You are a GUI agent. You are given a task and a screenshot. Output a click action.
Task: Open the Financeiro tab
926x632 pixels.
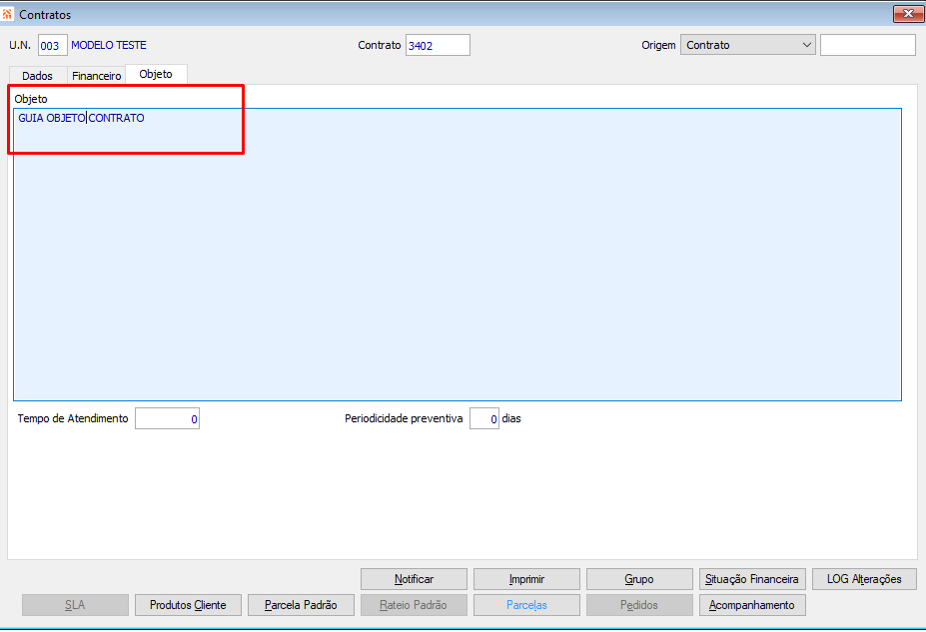coord(96,76)
